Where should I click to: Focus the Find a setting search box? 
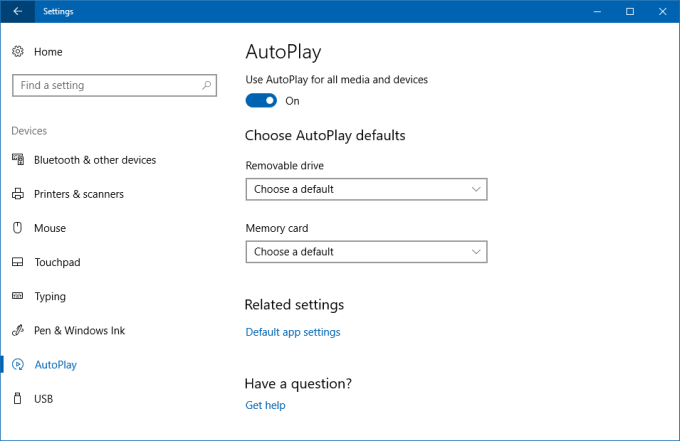(114, 85)
